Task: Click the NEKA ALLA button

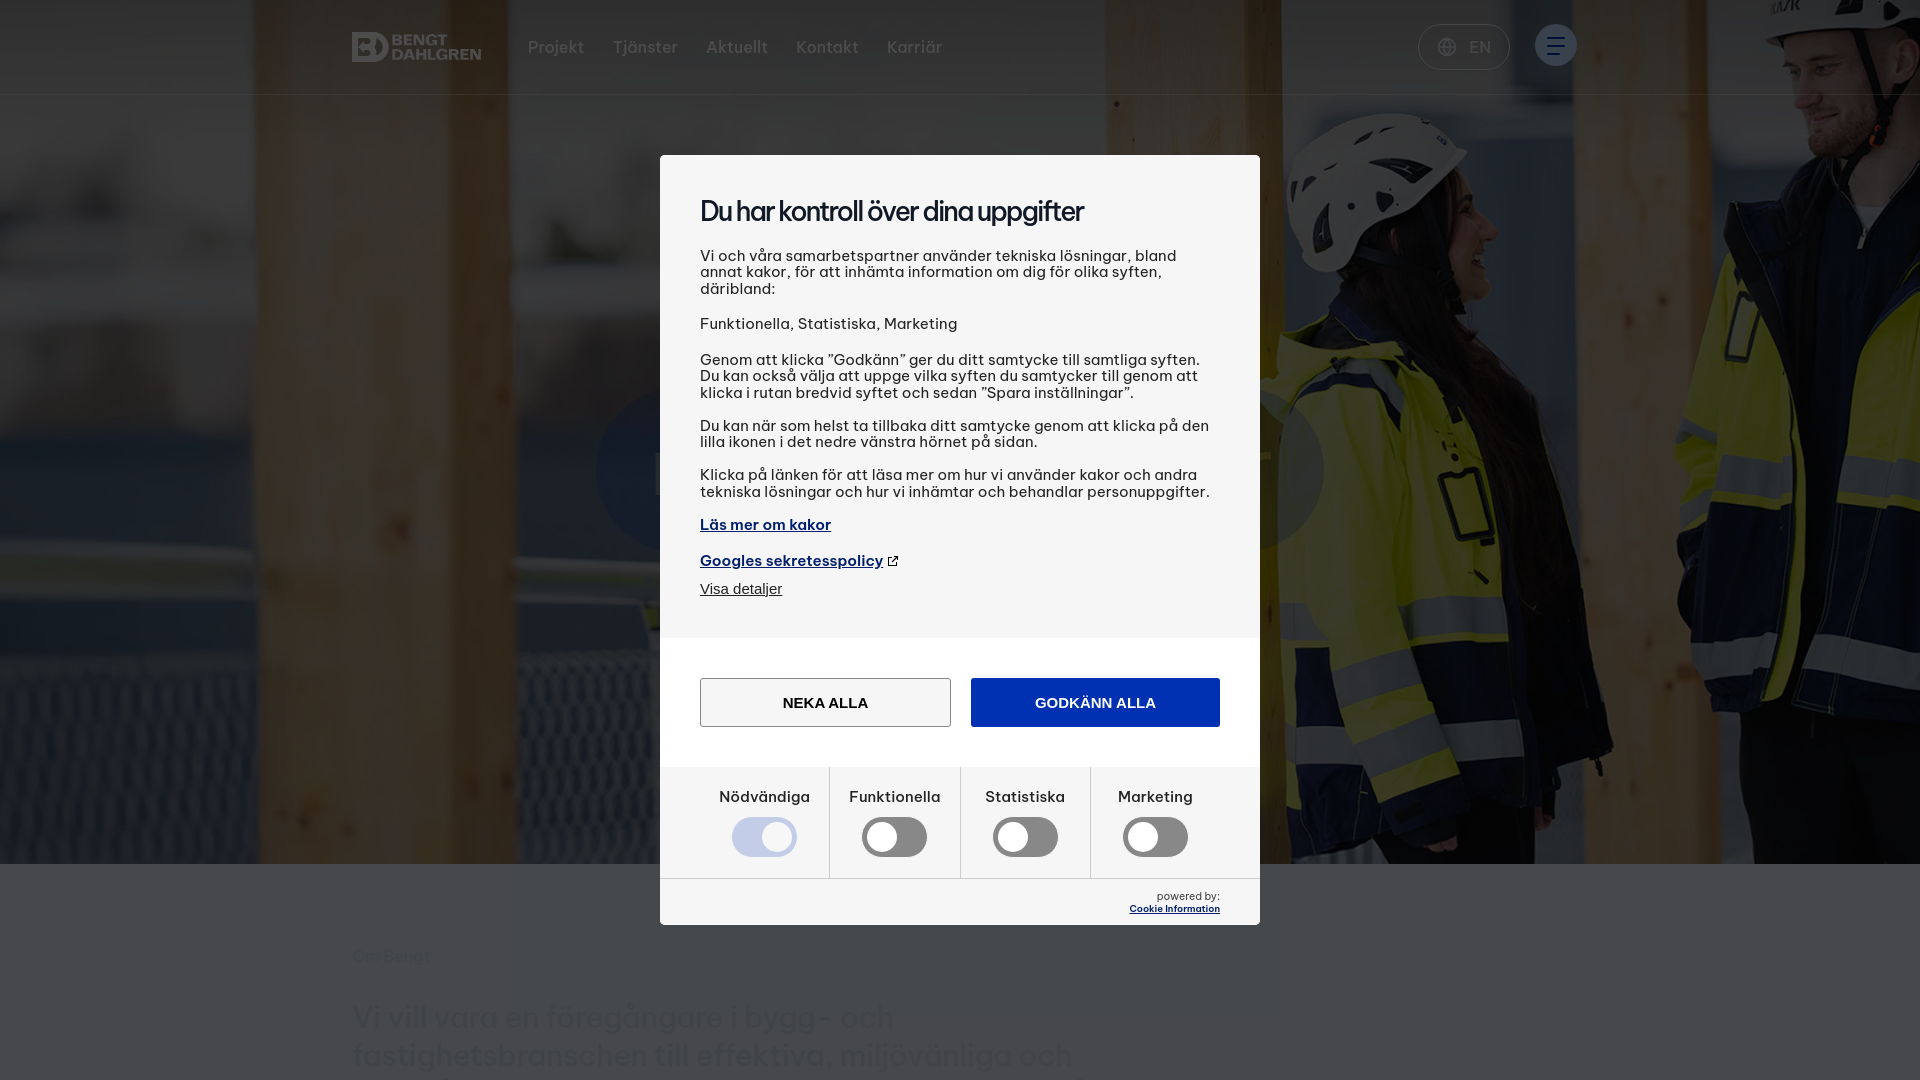Action: (825, 703)
